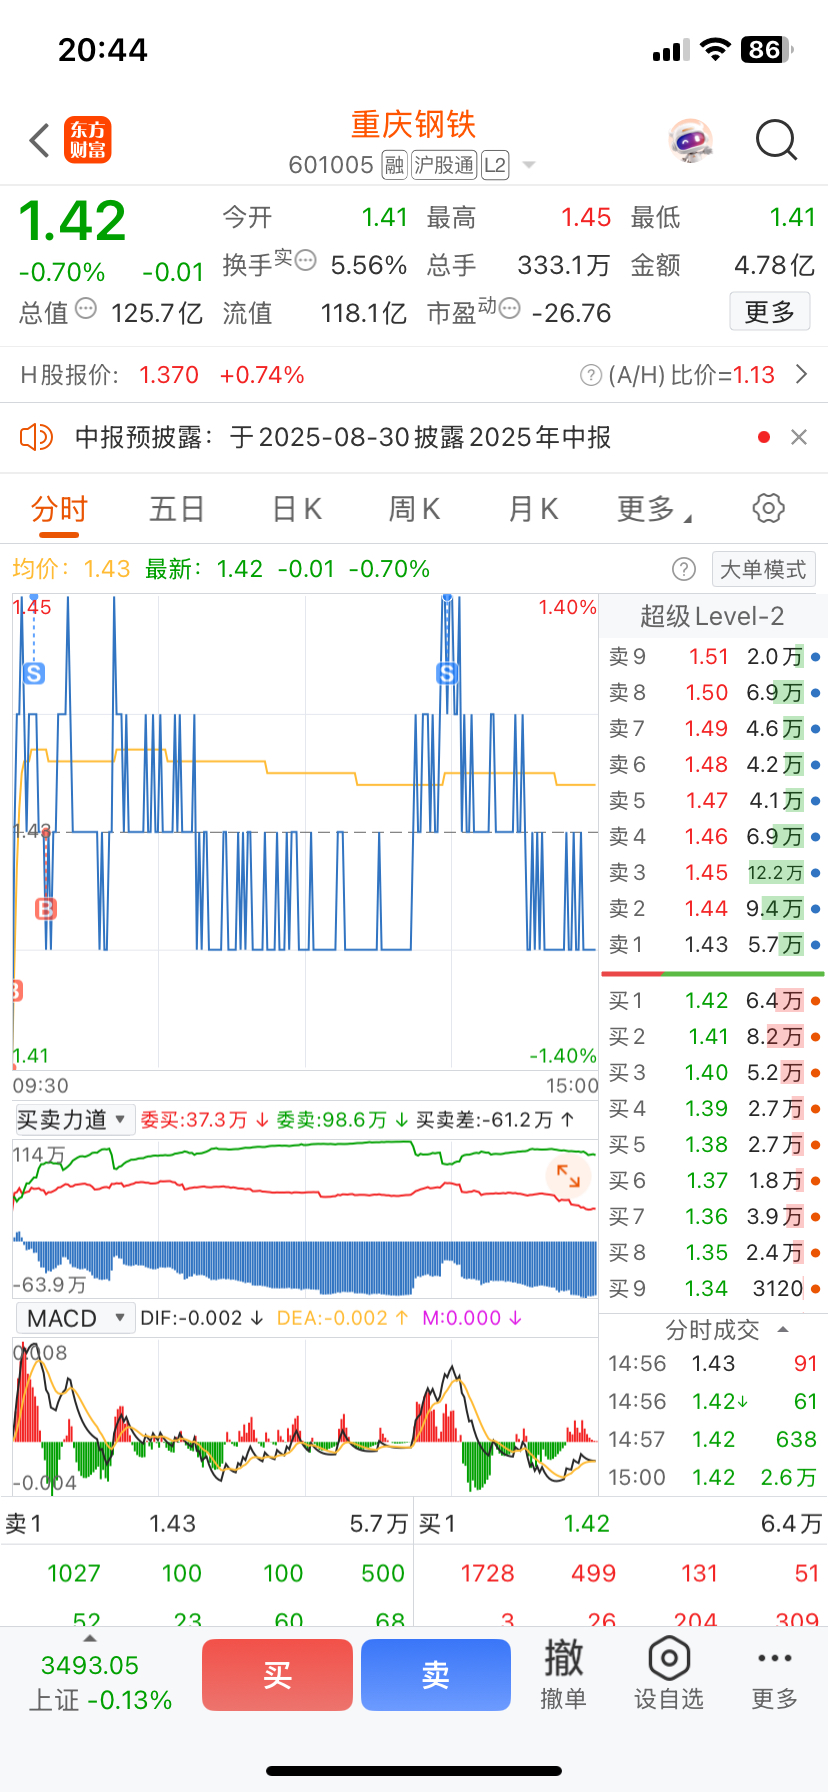Tap the 更多 button in quote panel
Image resolution: width=828 pixels, height=1792 pixels.
tap(769, 312)
